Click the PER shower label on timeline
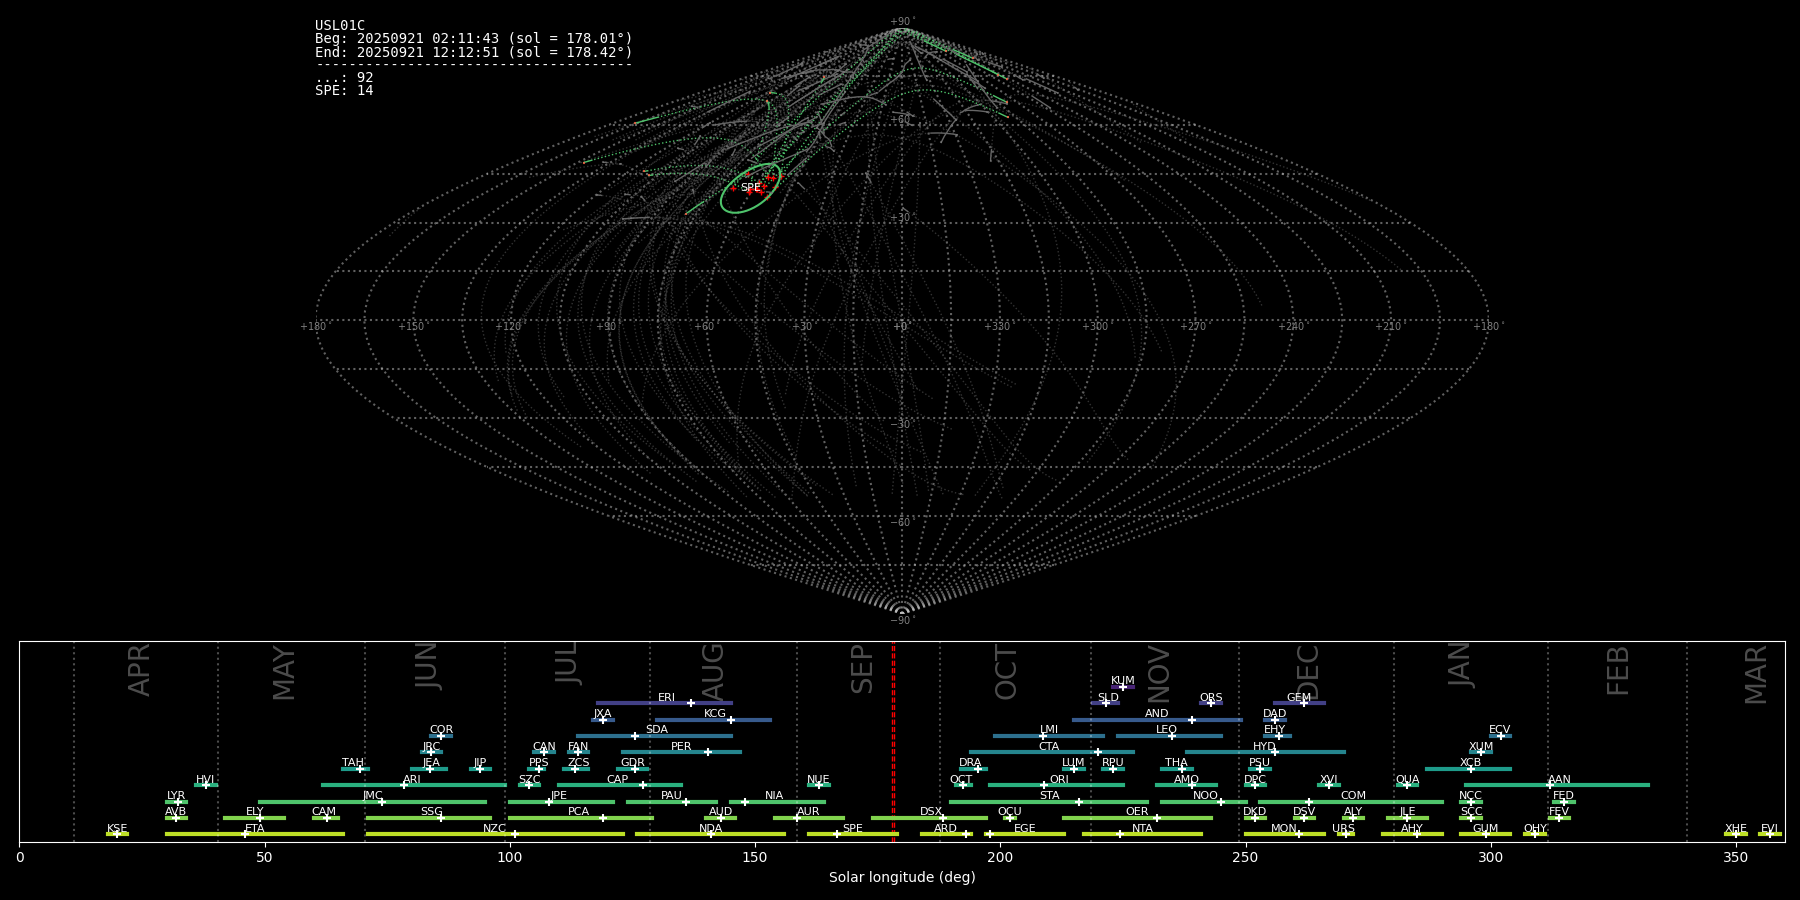 (x=681, y=747)
